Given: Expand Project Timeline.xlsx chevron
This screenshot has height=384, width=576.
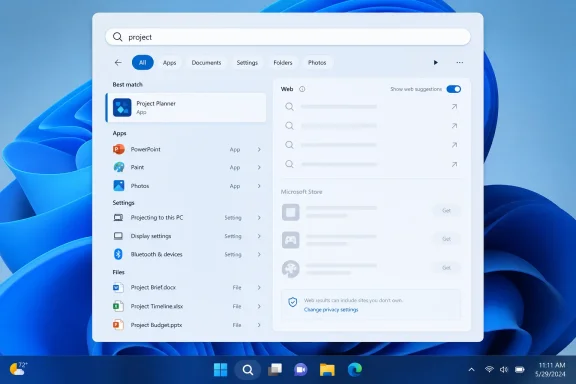Looking at the screenshot, I should coord(259,306).
